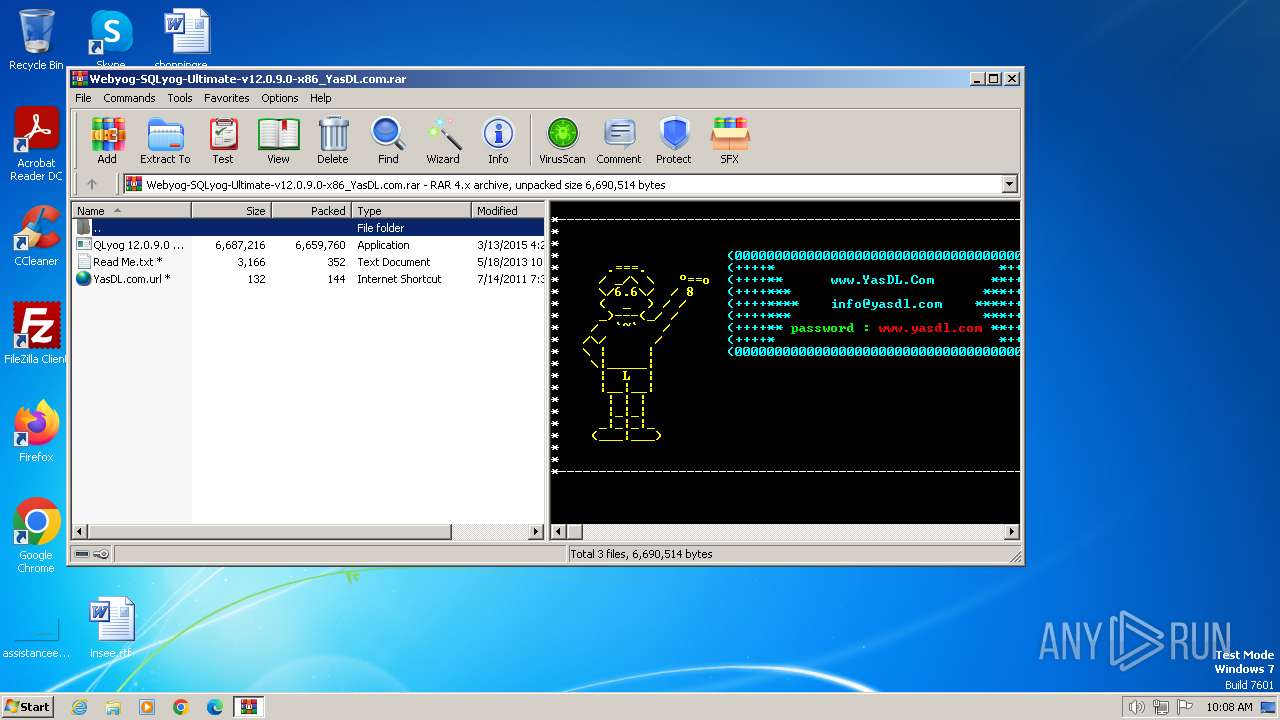Click the Add toolbar icon

[107, 141]
